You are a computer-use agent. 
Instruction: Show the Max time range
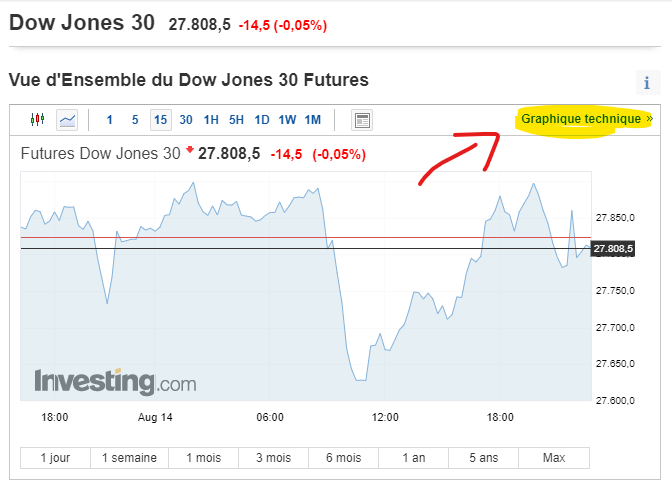pyautogui.click(x=554, y=458)
